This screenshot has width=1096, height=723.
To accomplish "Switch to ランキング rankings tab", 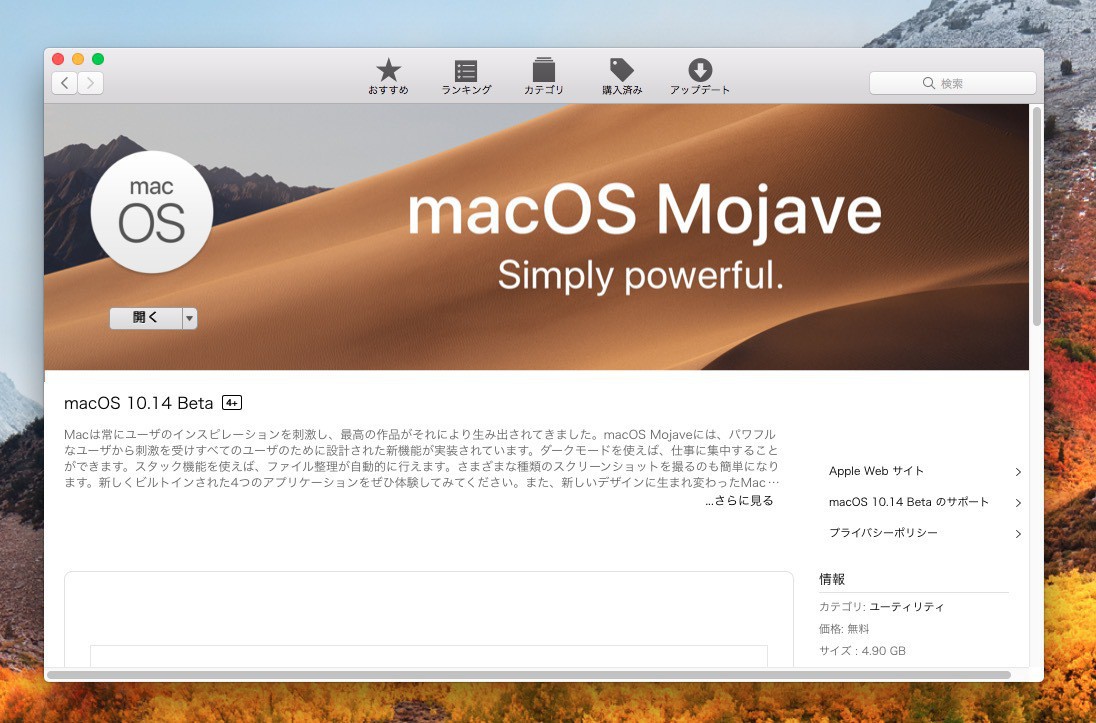I will pyautogui.click(x=466, y=76).
